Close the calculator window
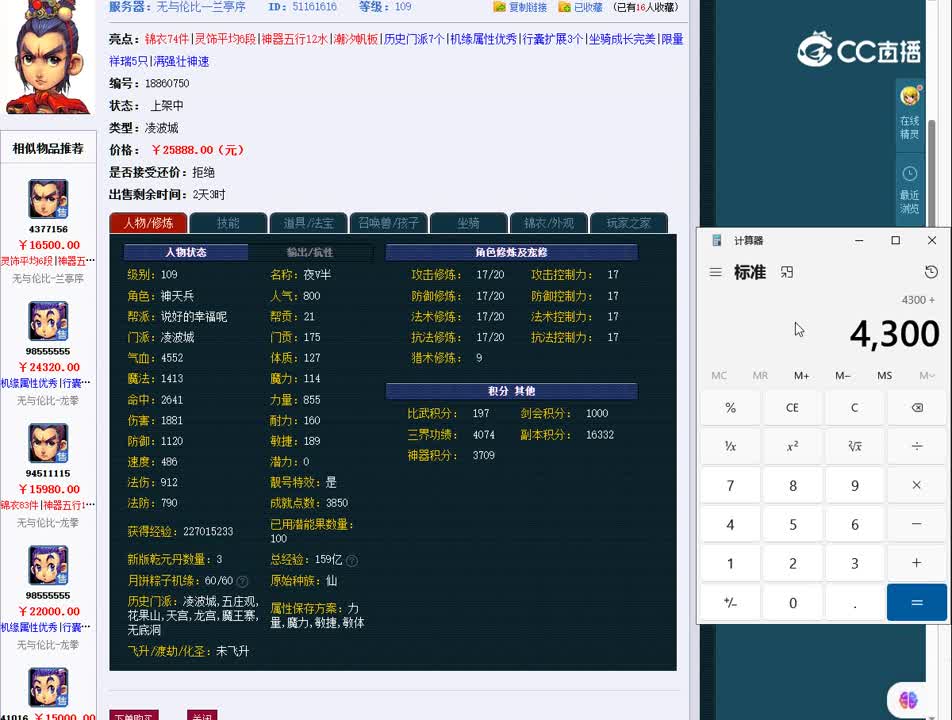Image resolution: width=952 pixels, height=720 pixels. pyautogui.click(x=931, y=240)
